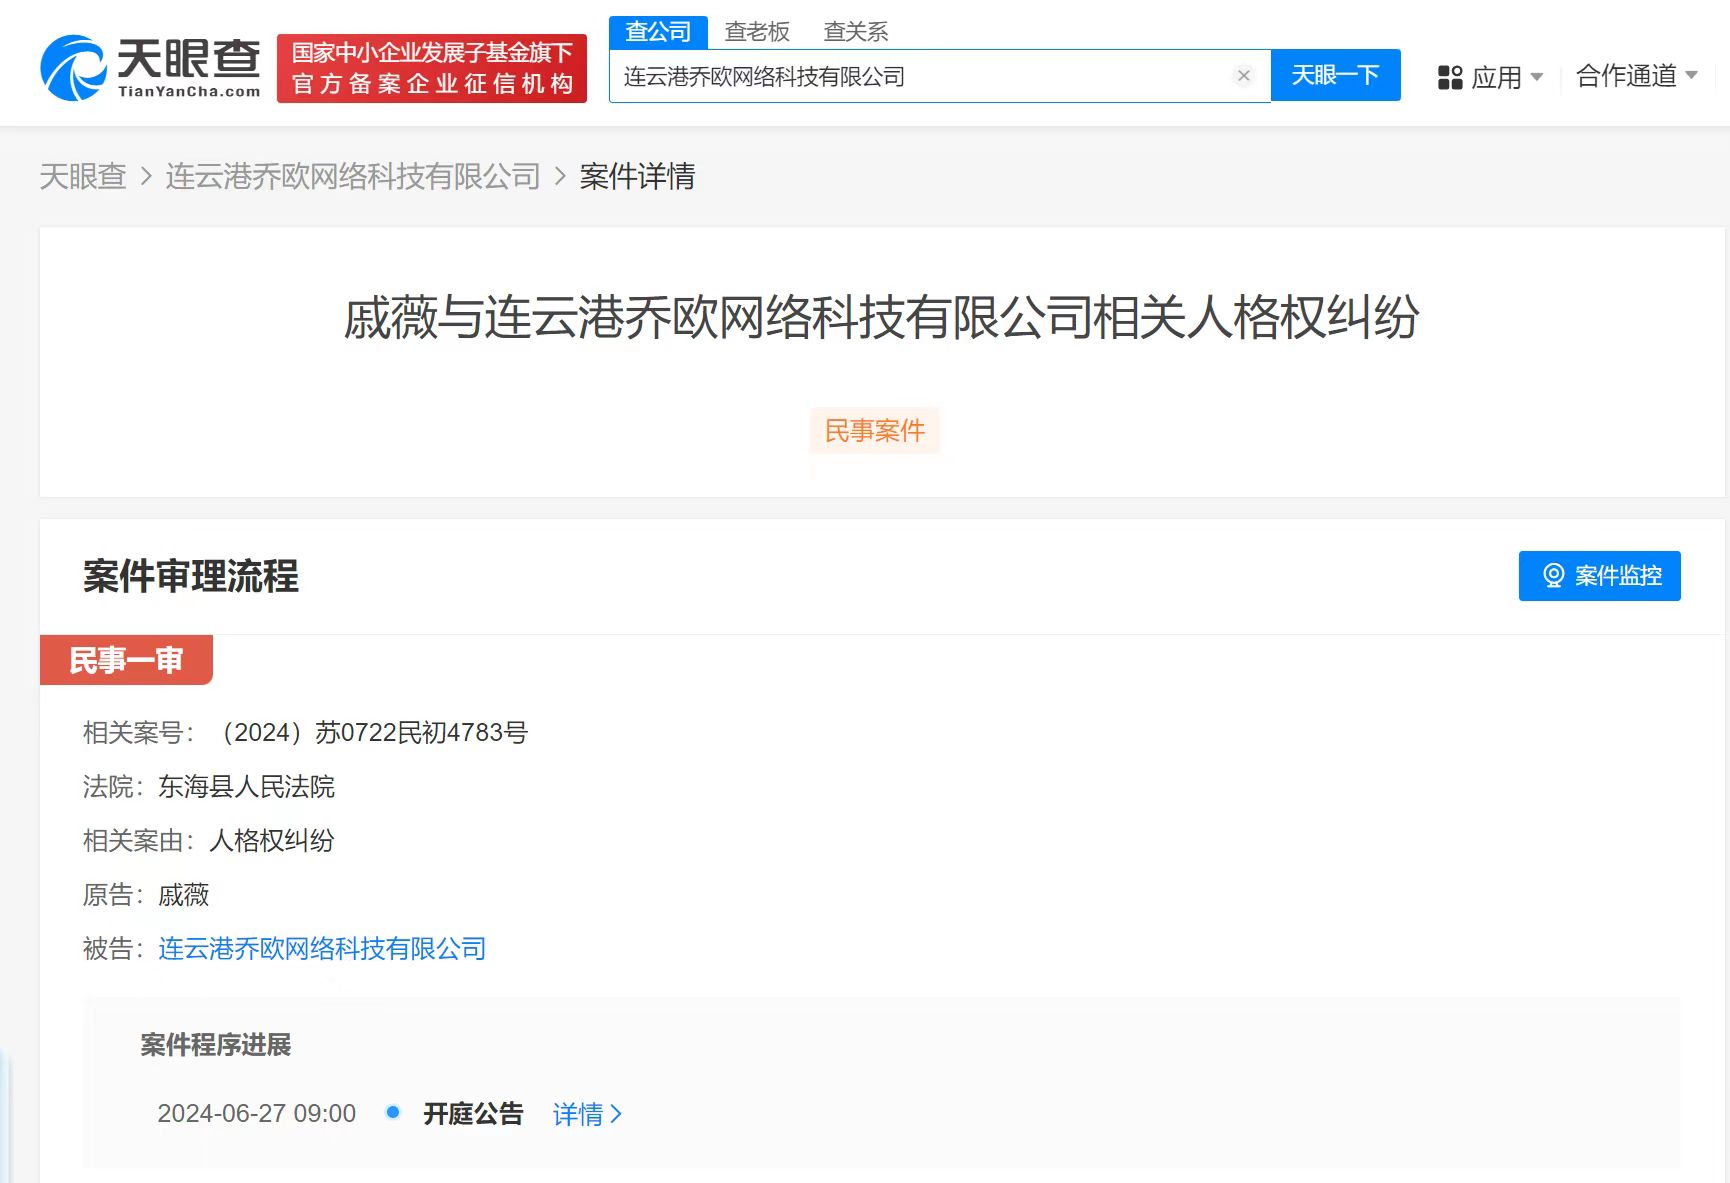Image resolution: width=1730 pixels, height=1183 pixels.
Task: Click the blue timeline dot beside 开庭公告
Action: [392, 1112]
